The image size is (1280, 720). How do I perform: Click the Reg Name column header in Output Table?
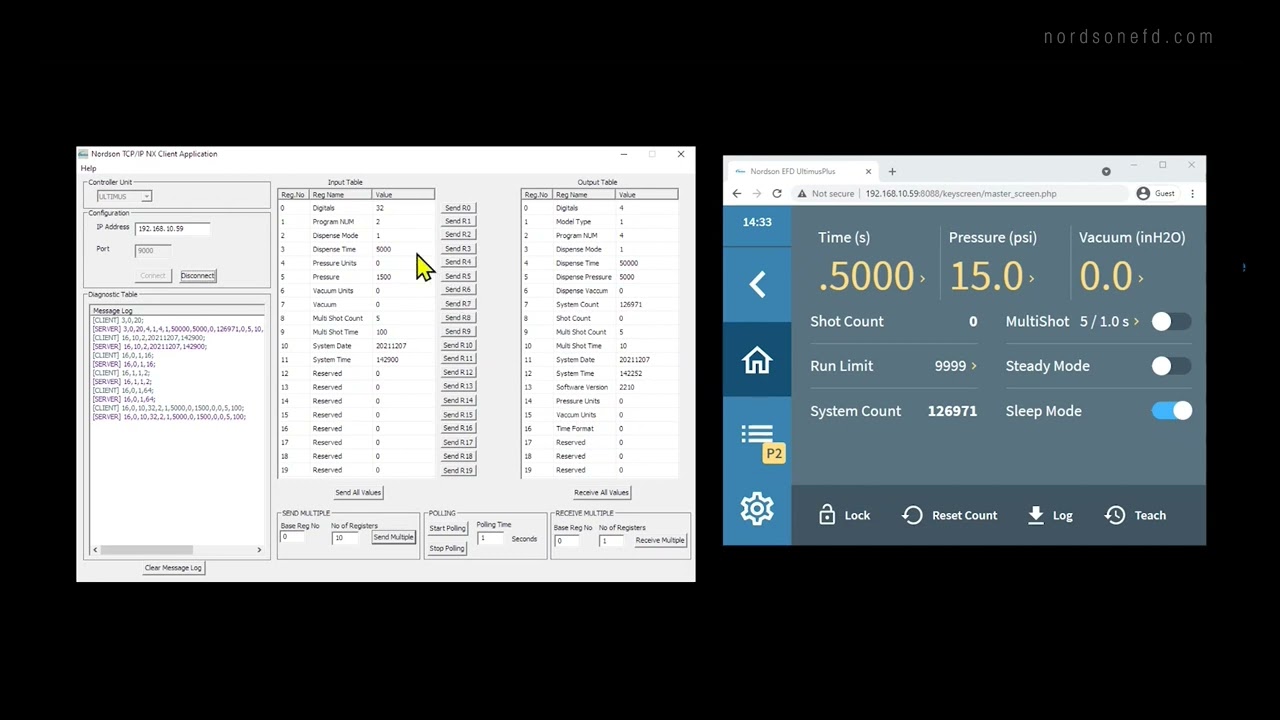tap(583, 195)
